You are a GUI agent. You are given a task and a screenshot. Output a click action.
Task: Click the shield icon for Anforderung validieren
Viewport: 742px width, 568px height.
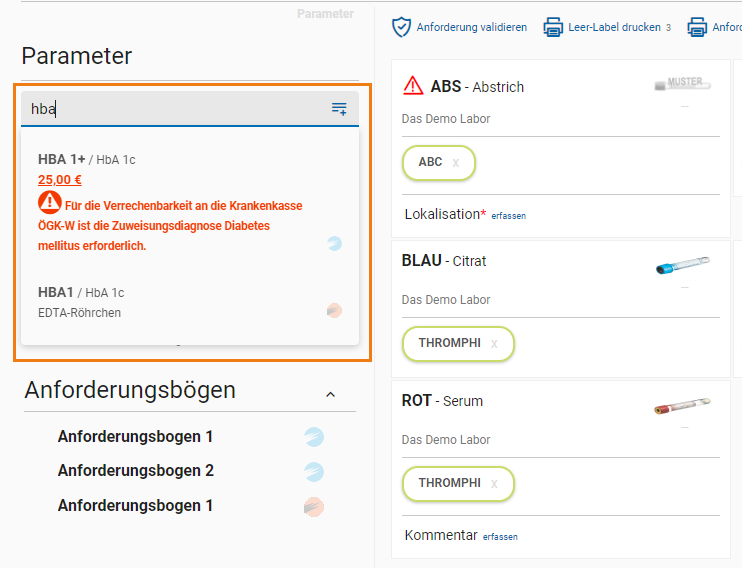coord(401,27)
